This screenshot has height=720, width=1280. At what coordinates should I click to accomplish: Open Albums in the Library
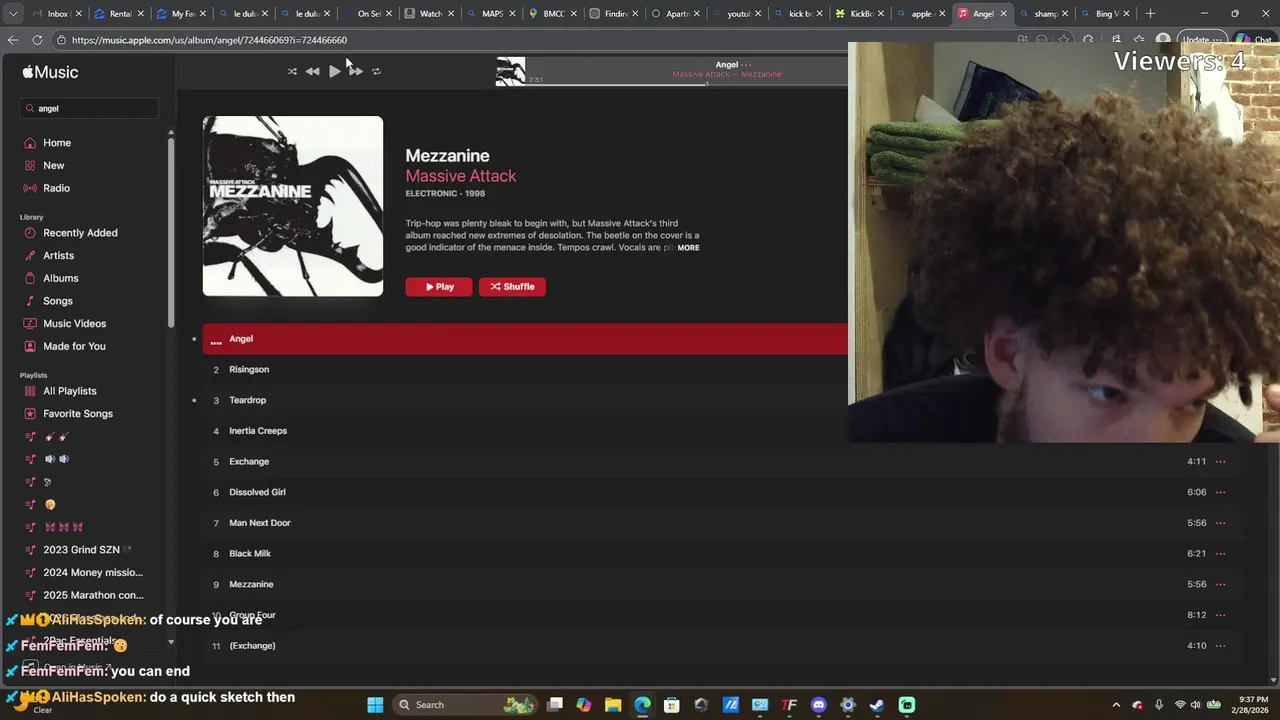coord(60,278)
